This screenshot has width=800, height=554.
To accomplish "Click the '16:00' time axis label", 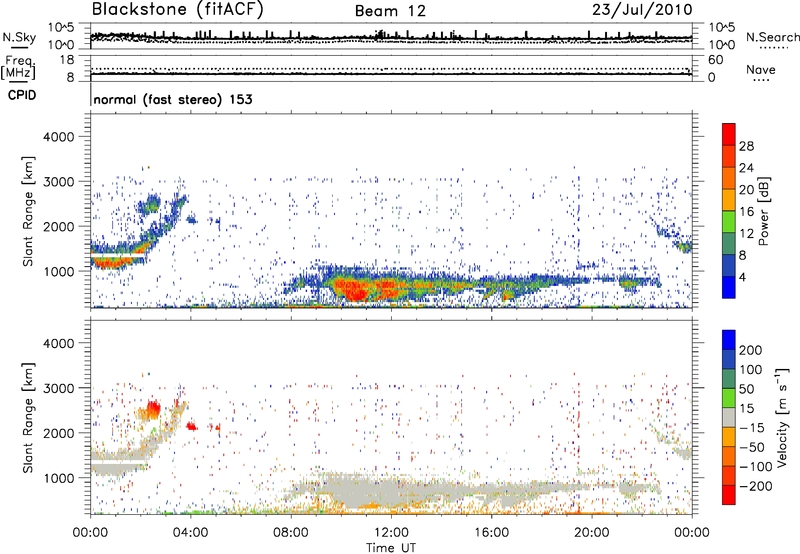I will [x=492, y=532].
